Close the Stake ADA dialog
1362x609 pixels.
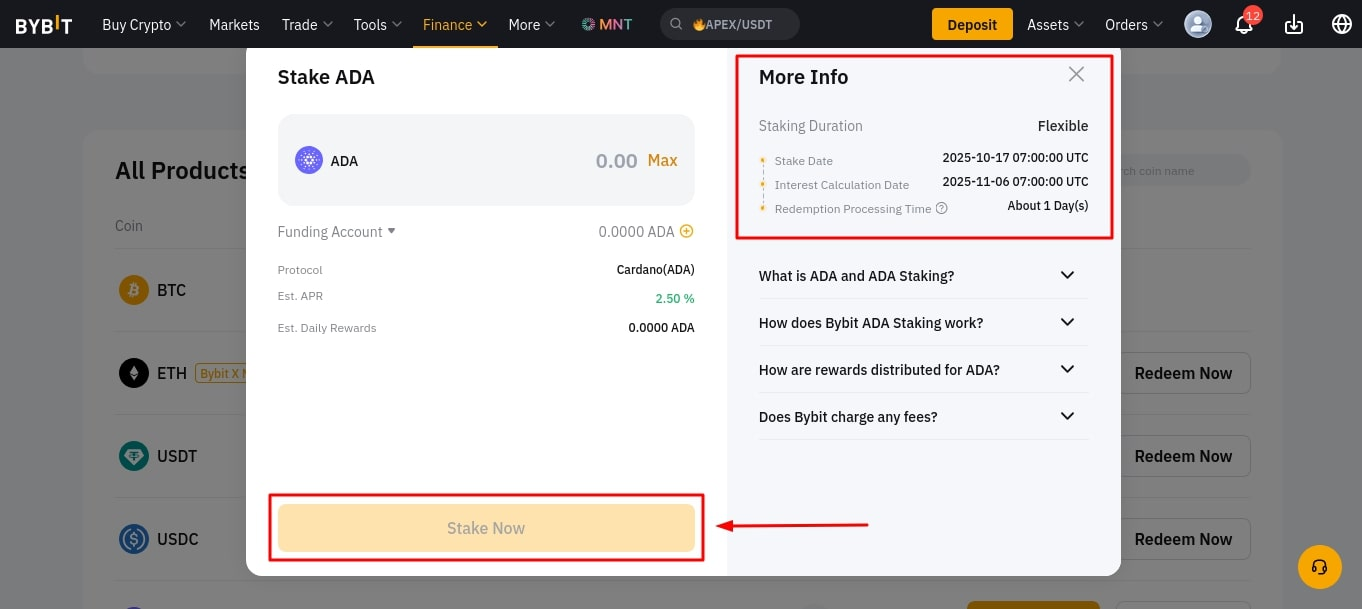point(1076,74)
